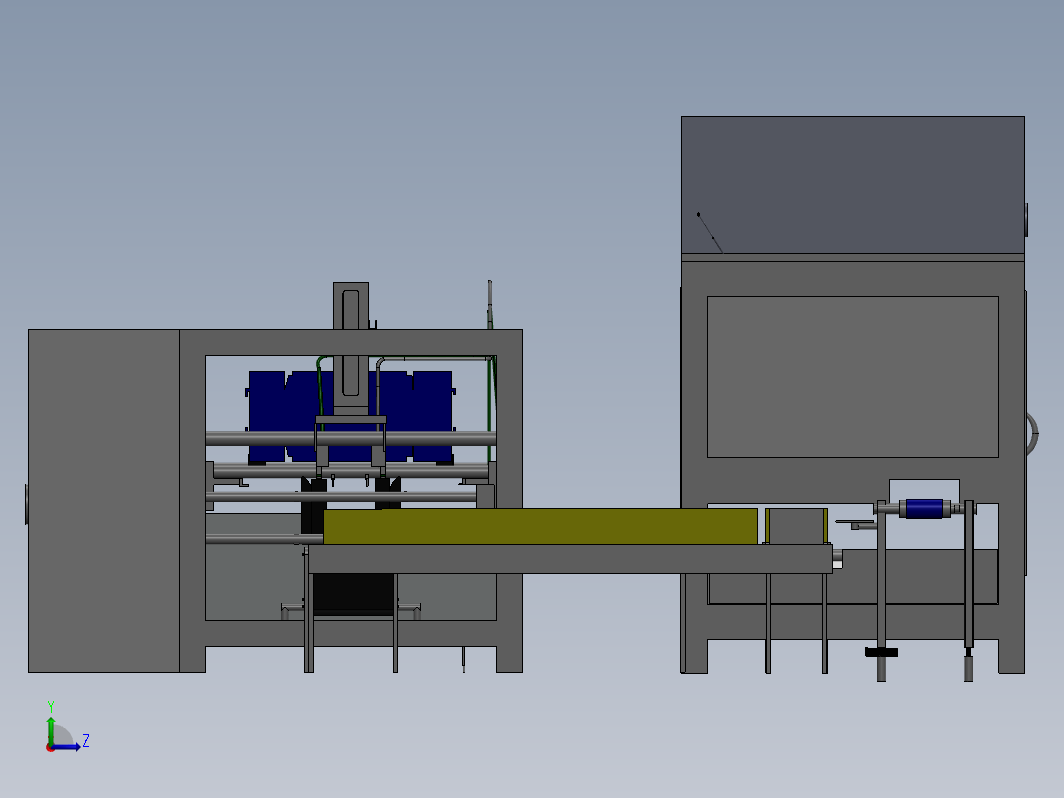Image resolution: width=1064 pixels, height=798 pixels.
Task: Click the green Y axis arrow of the triad
Action: pos(51,730)
